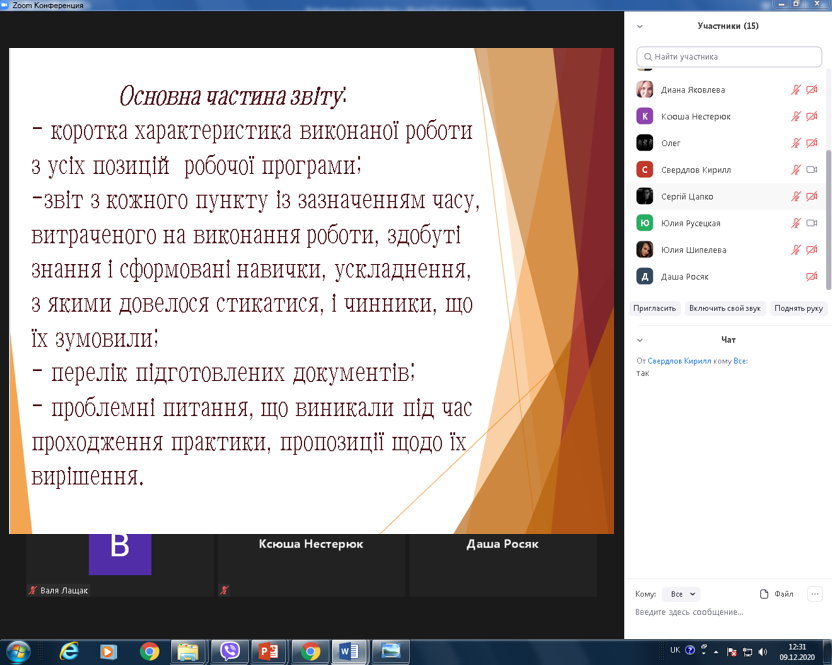Screen dimensions: 832x665
Task: Collapse the Участники panel with its chevron
Action: [640, 26]
